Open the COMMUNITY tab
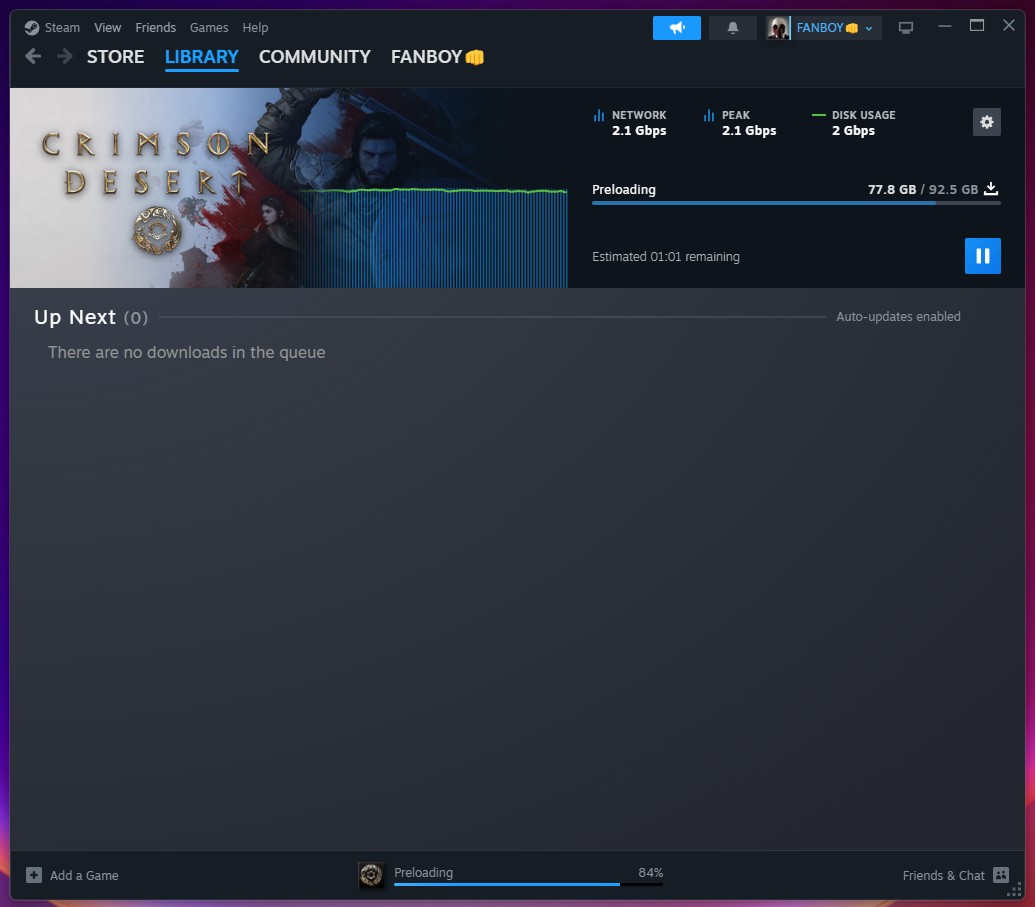 pyautogui.click(x=314, y=57)
